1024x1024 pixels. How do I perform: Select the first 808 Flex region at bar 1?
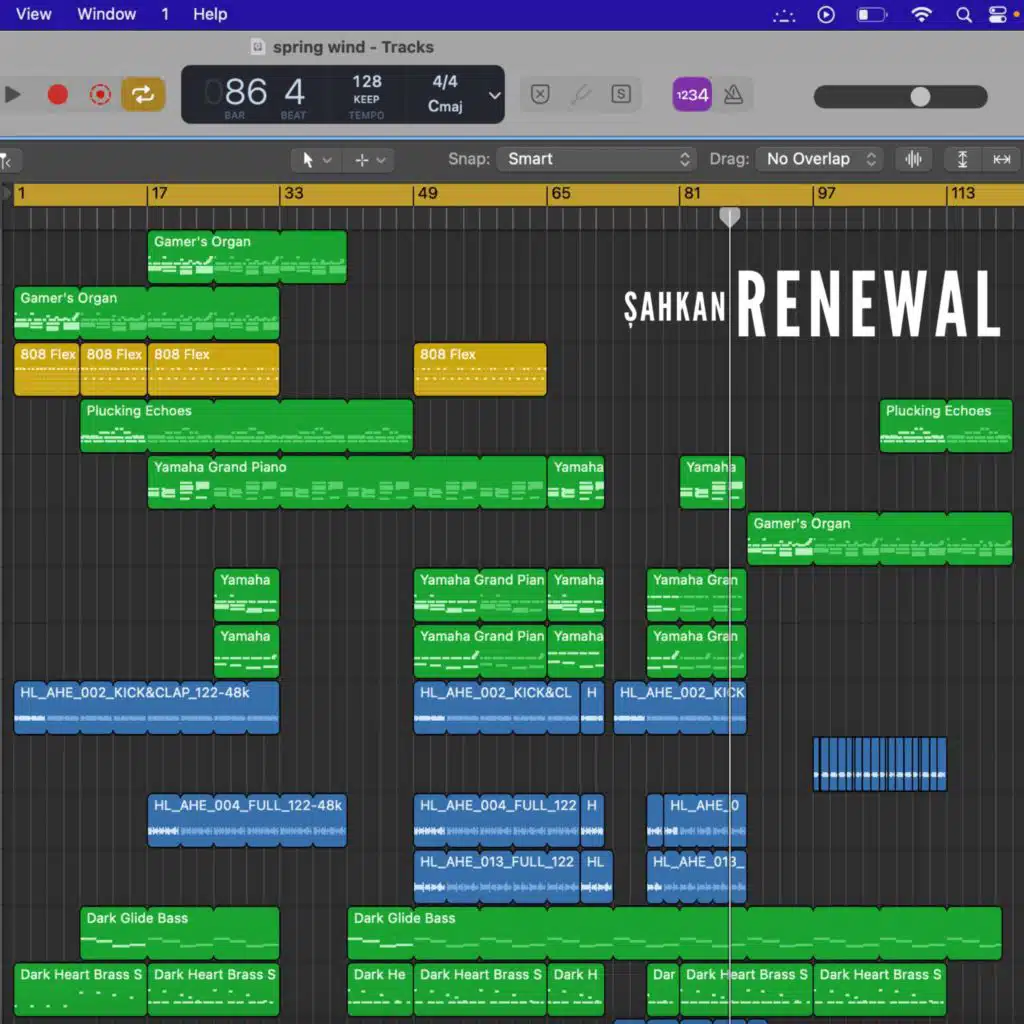click(x=46, y=370)
